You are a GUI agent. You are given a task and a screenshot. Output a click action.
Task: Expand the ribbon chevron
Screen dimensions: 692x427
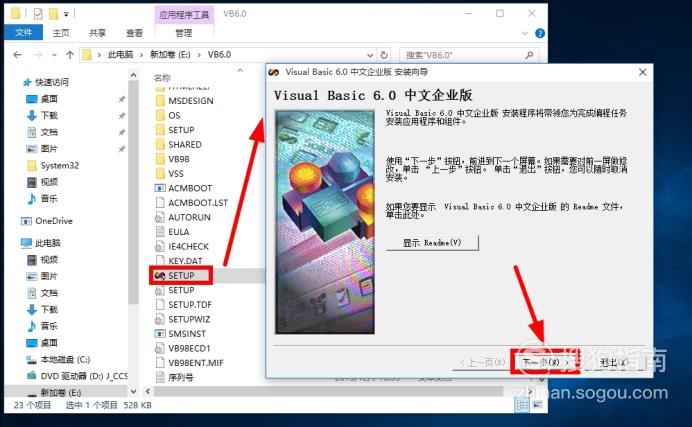point(525,33)
